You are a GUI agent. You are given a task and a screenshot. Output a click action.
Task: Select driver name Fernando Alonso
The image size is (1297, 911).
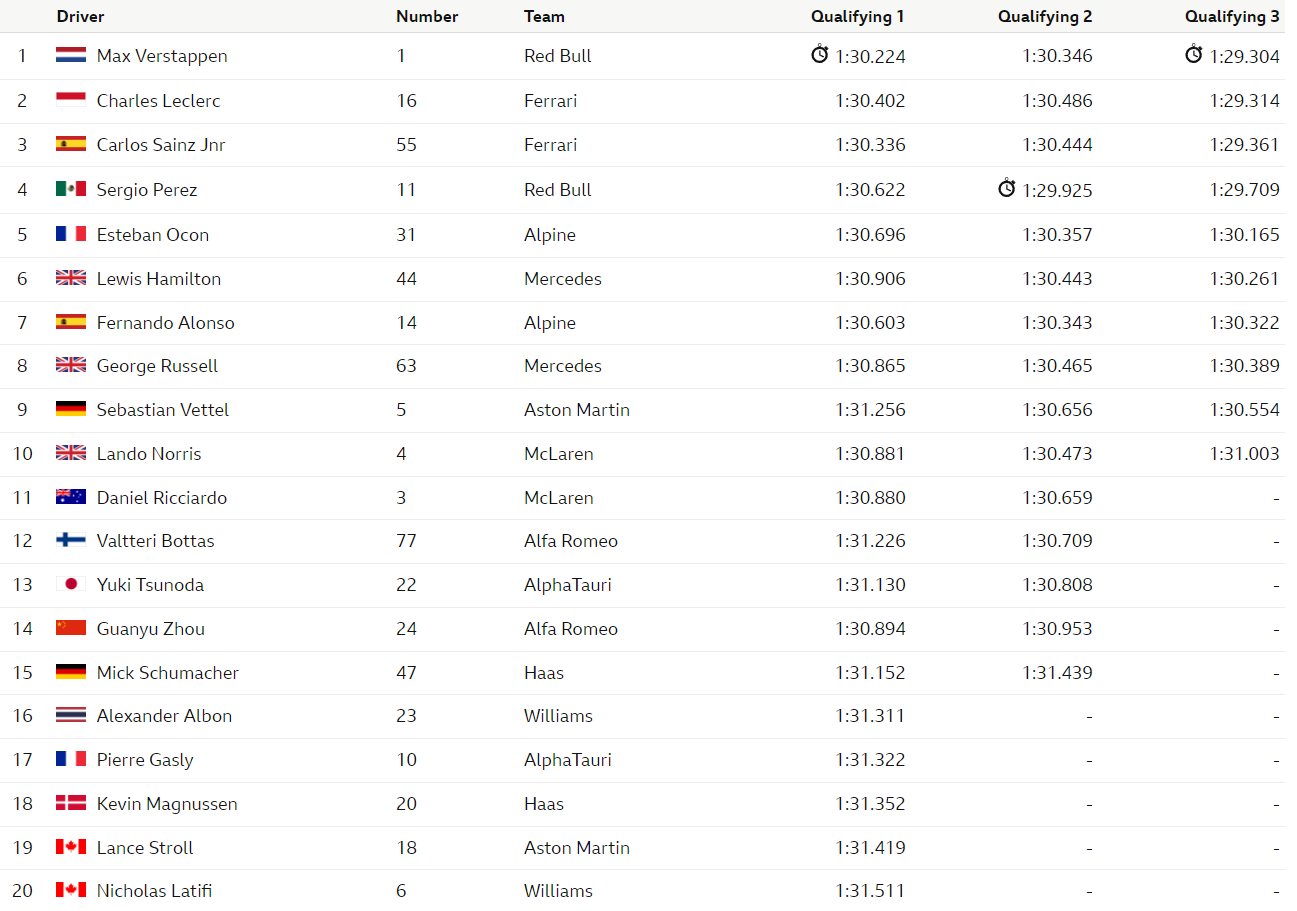pos(165,322)
